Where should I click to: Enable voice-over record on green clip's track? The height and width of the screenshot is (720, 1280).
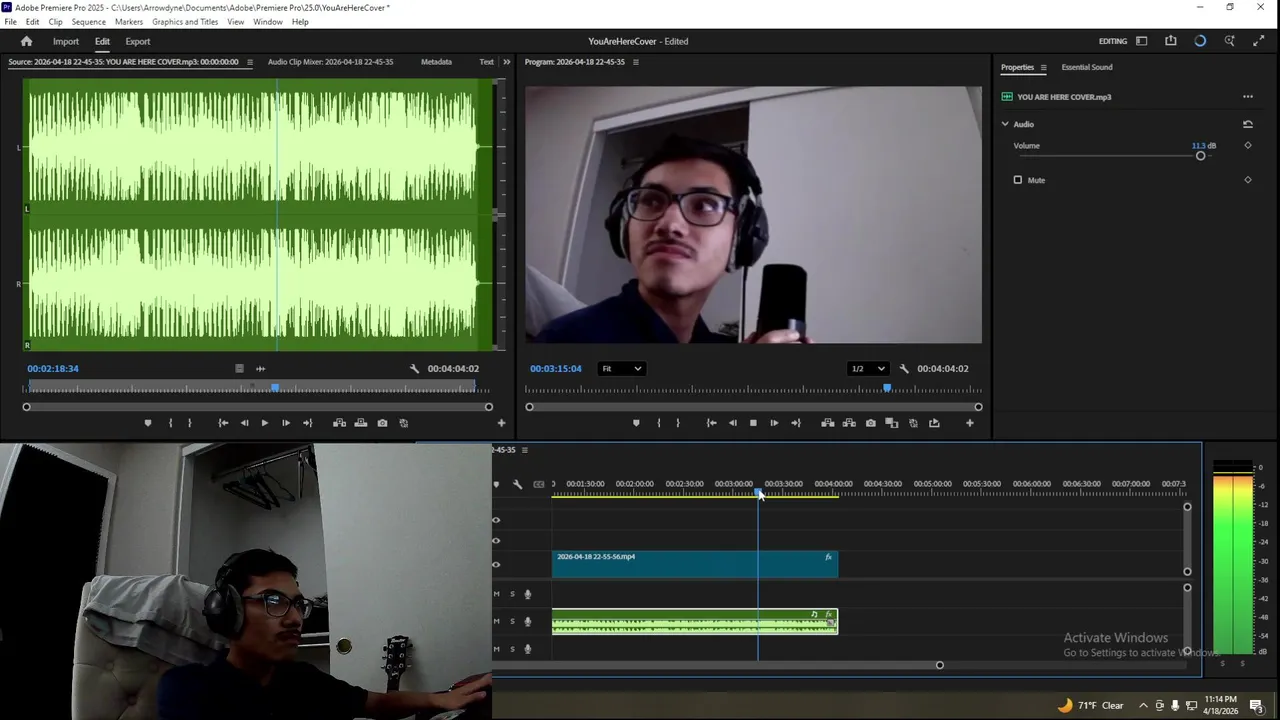coord(528,621)
